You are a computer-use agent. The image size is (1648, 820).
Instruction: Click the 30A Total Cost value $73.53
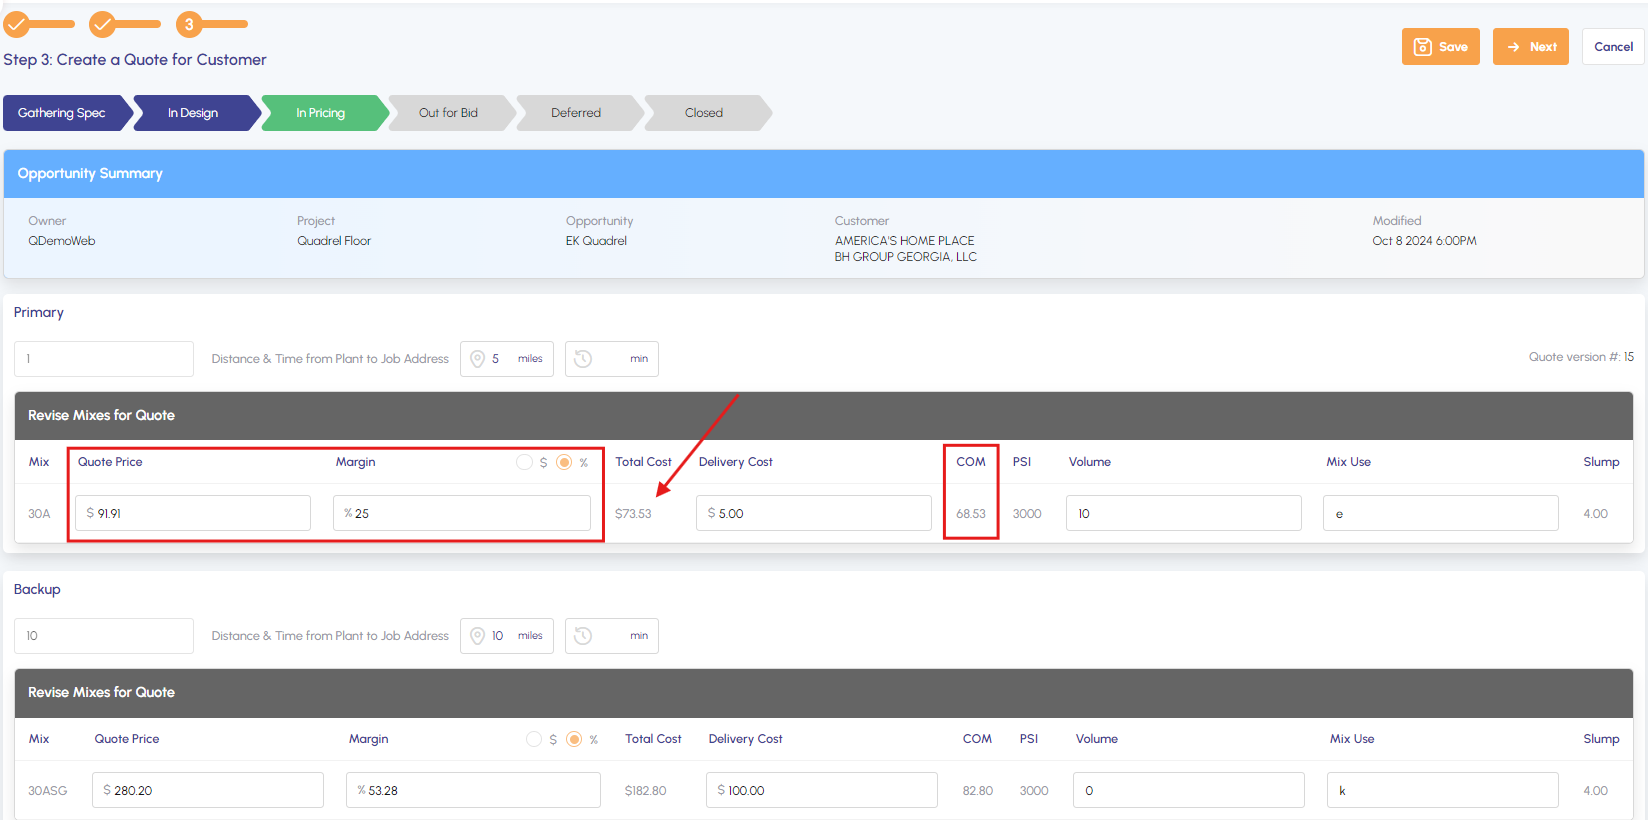[x=633, y=514]
